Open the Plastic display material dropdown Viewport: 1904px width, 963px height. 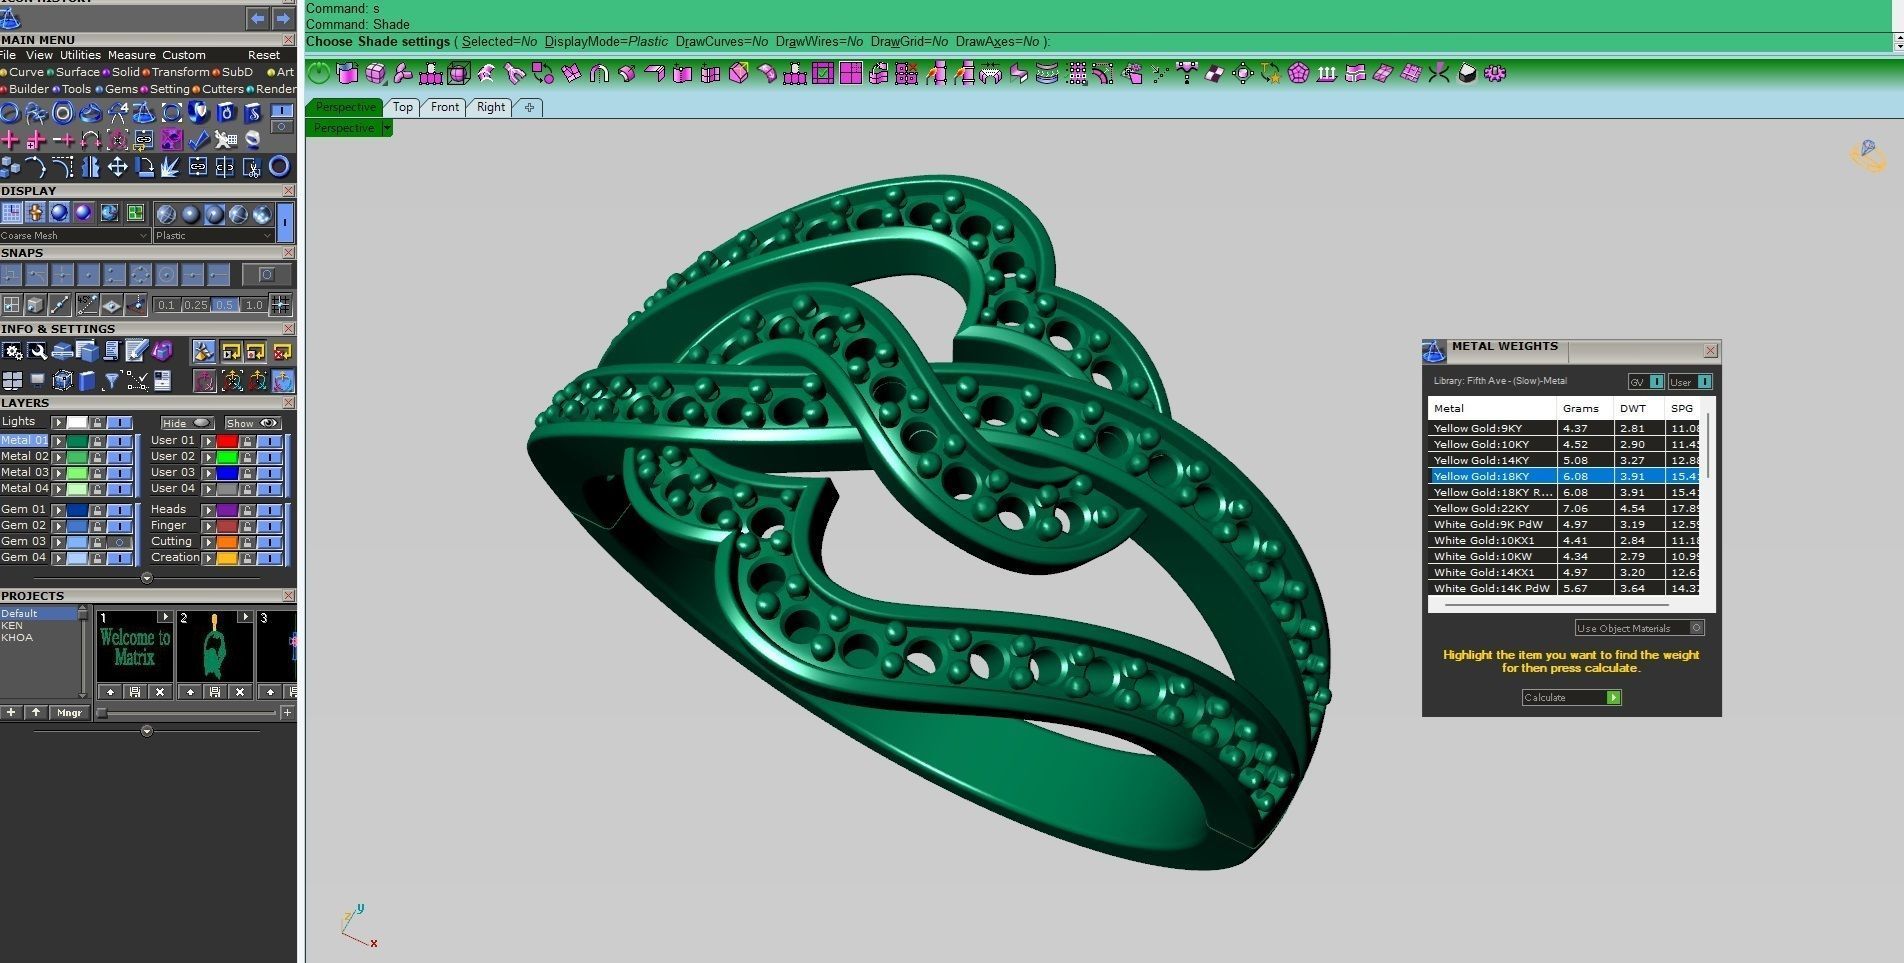(214, 236)
